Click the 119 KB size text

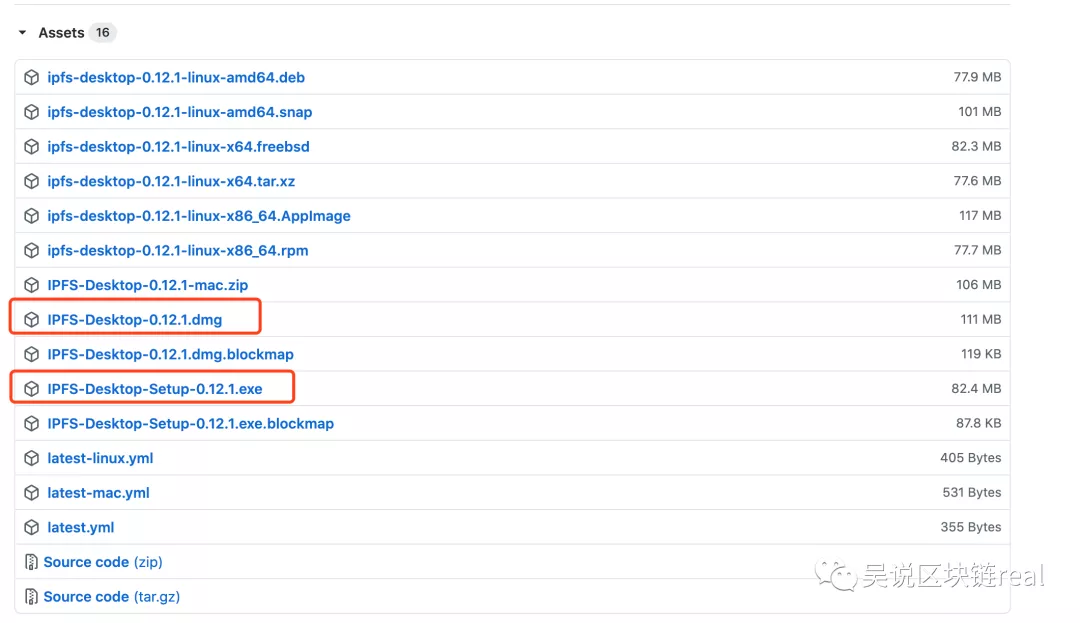pyautogui.click(x=981, y=354)
